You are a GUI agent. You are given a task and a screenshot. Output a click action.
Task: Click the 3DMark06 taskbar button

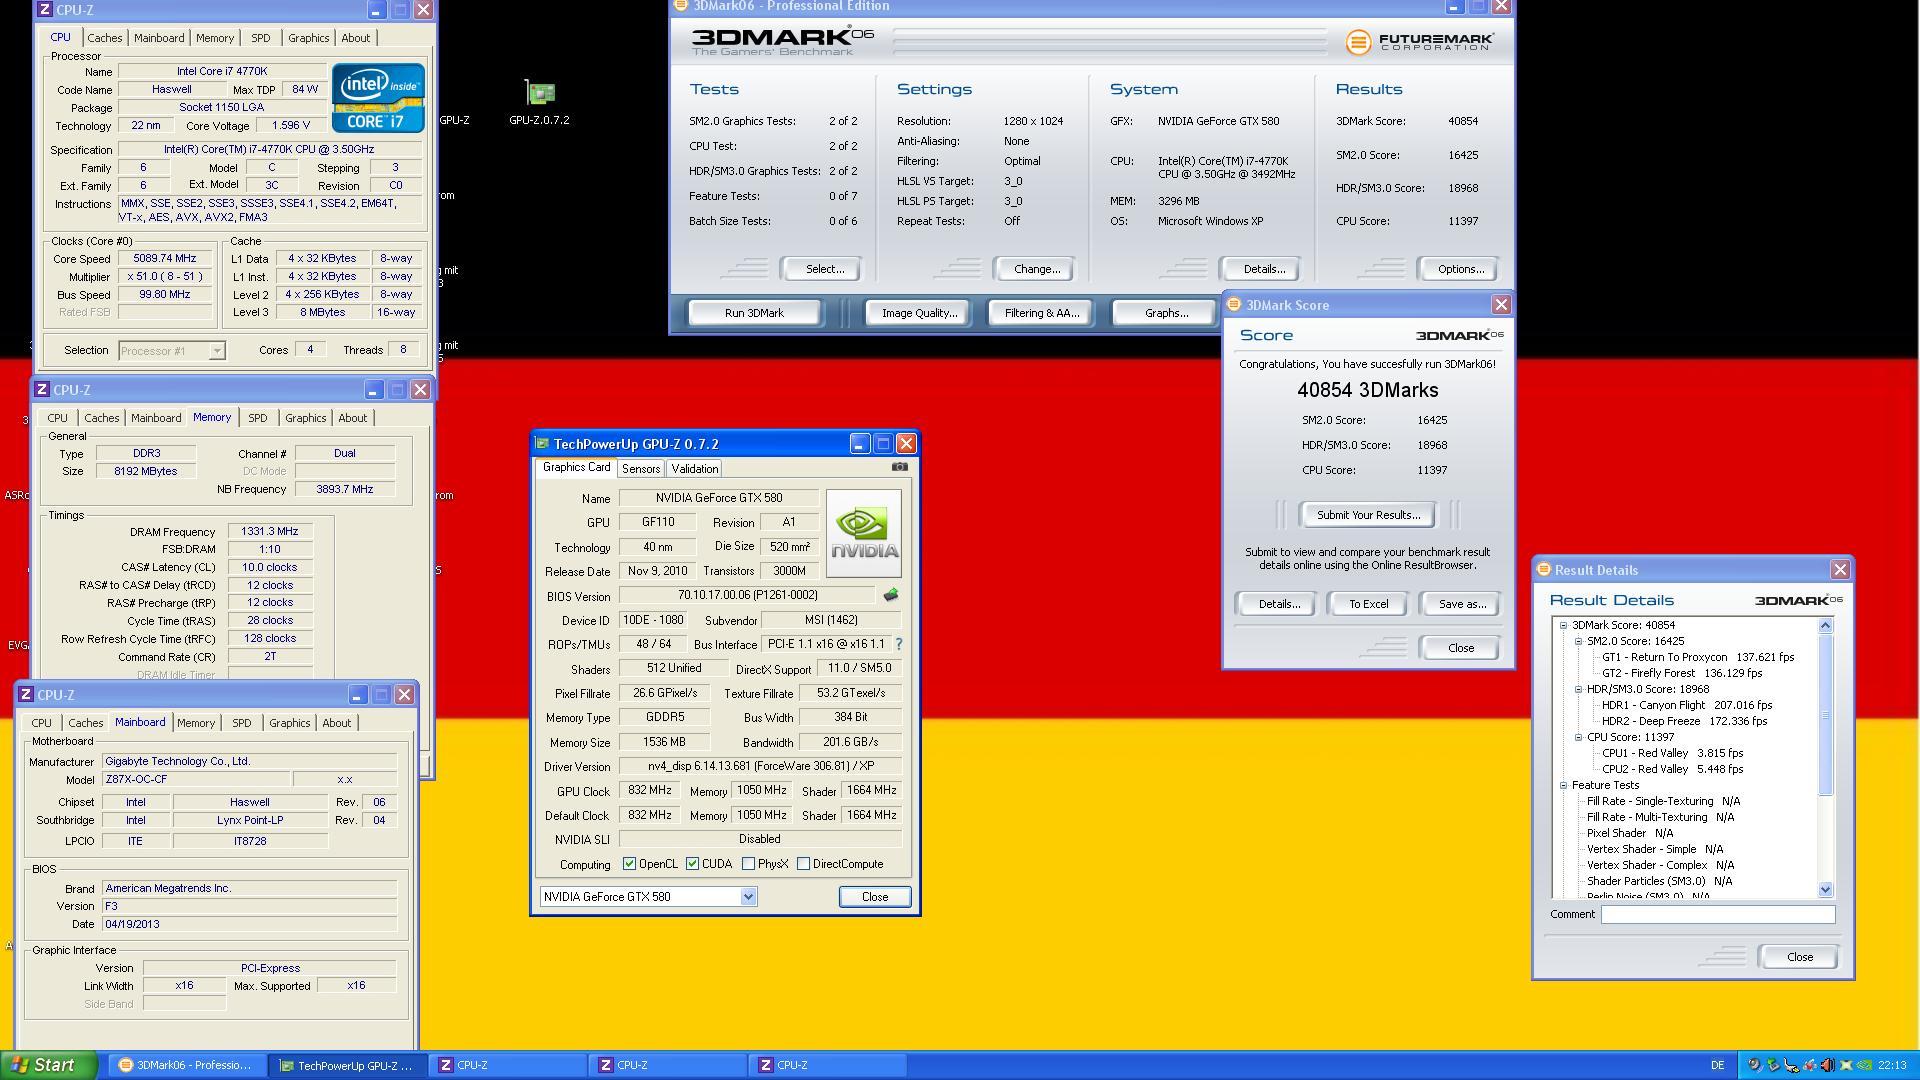[187, 1065]
